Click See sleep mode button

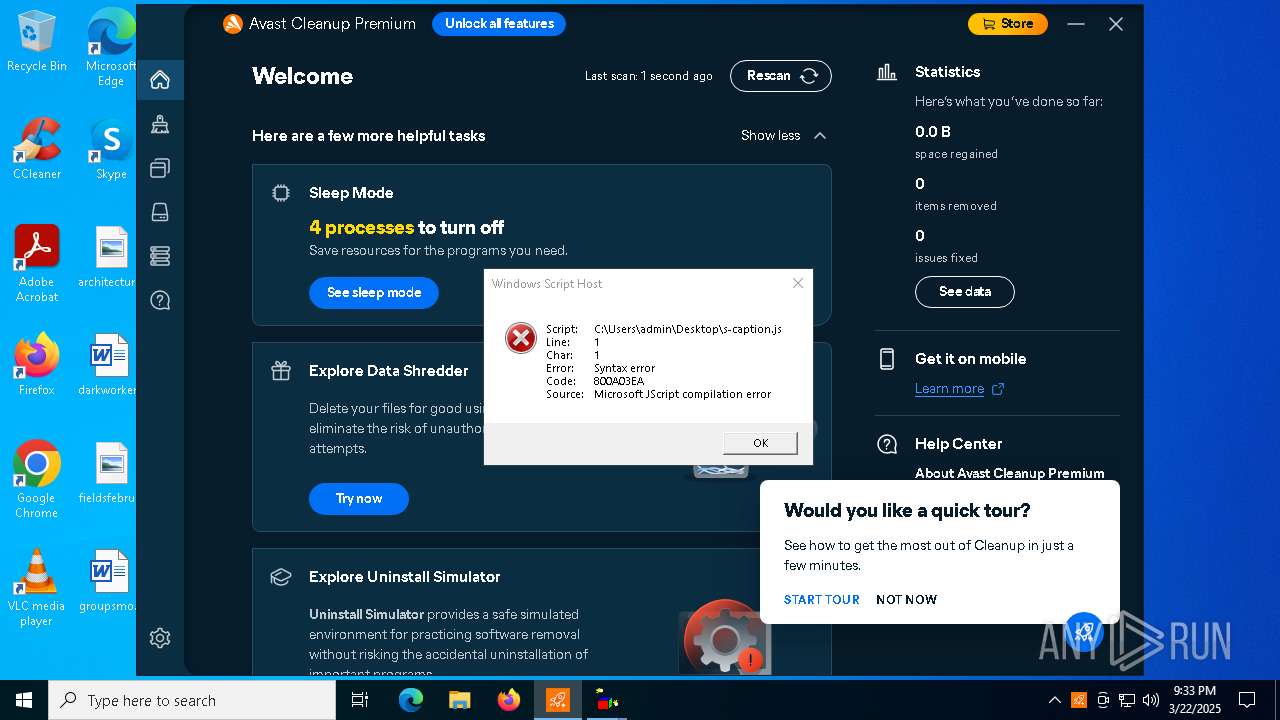[x=374, y=293]
